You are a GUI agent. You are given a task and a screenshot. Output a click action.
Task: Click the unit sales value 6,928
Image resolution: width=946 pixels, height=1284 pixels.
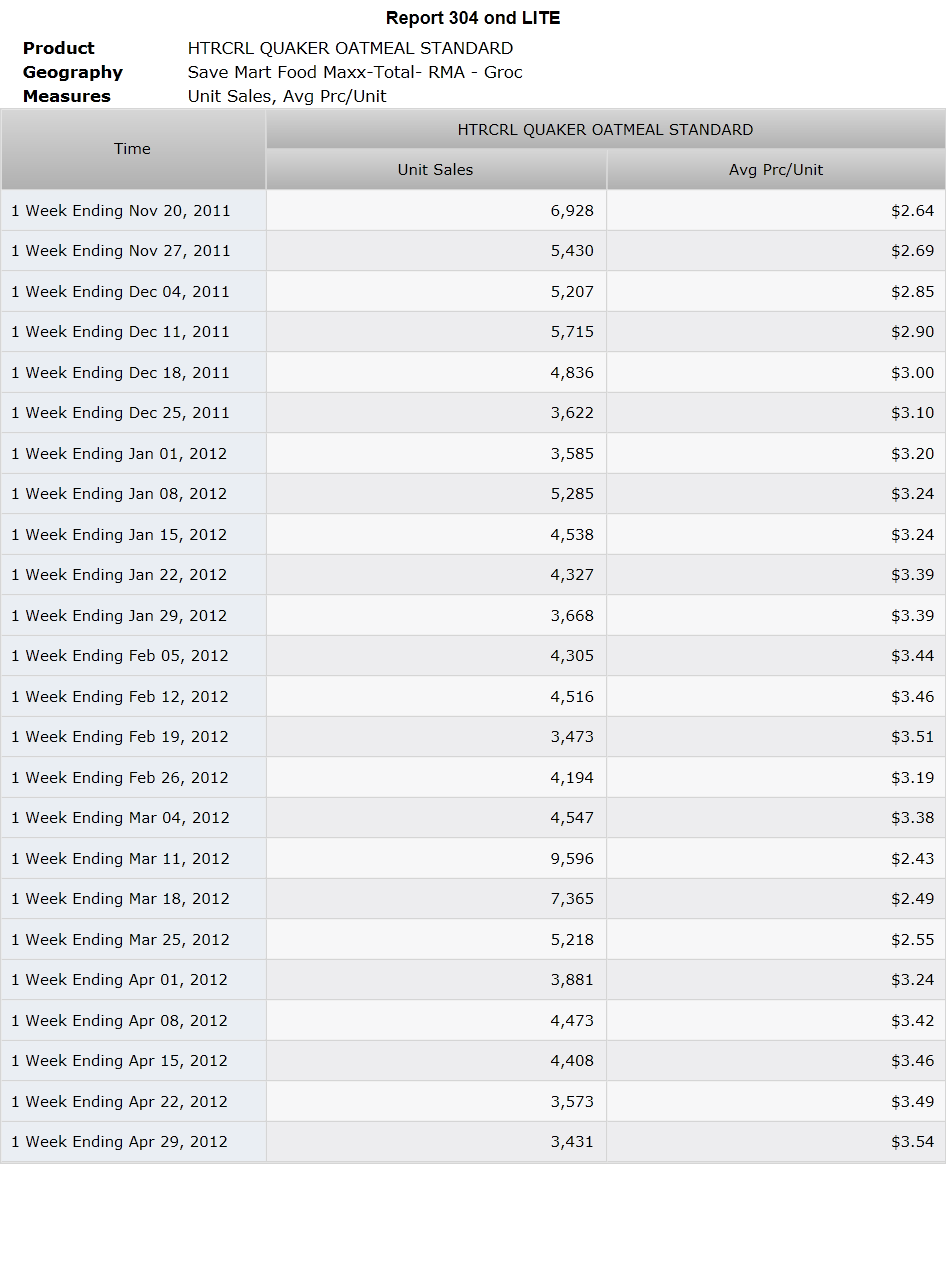point(572,211)
